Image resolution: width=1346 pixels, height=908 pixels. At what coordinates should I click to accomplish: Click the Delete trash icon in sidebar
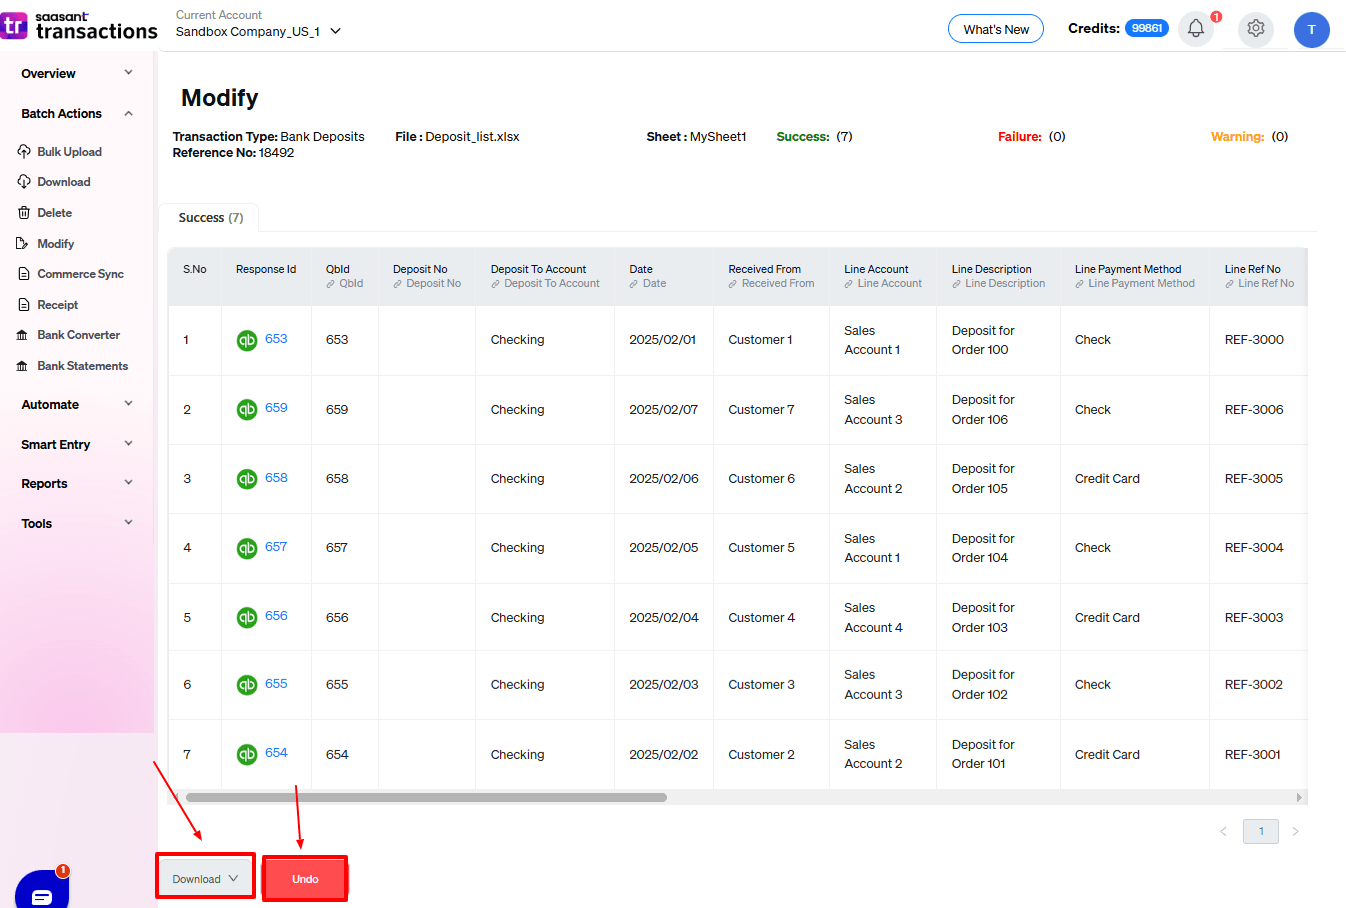point(24,213)
